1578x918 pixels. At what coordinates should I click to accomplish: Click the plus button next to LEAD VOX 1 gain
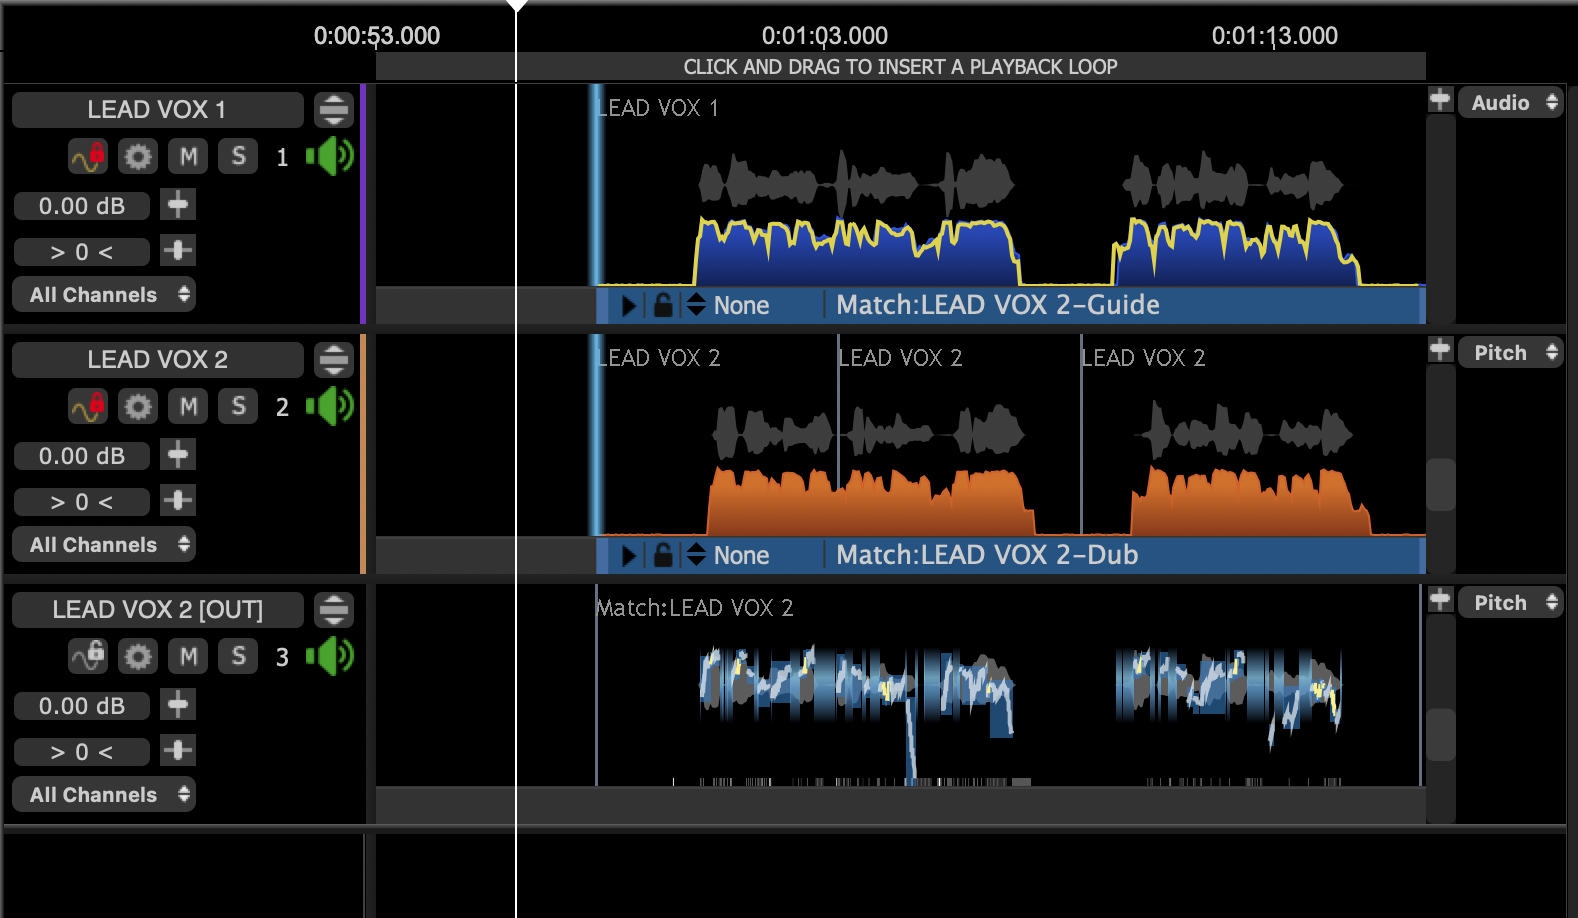click(x=178, y=205)
